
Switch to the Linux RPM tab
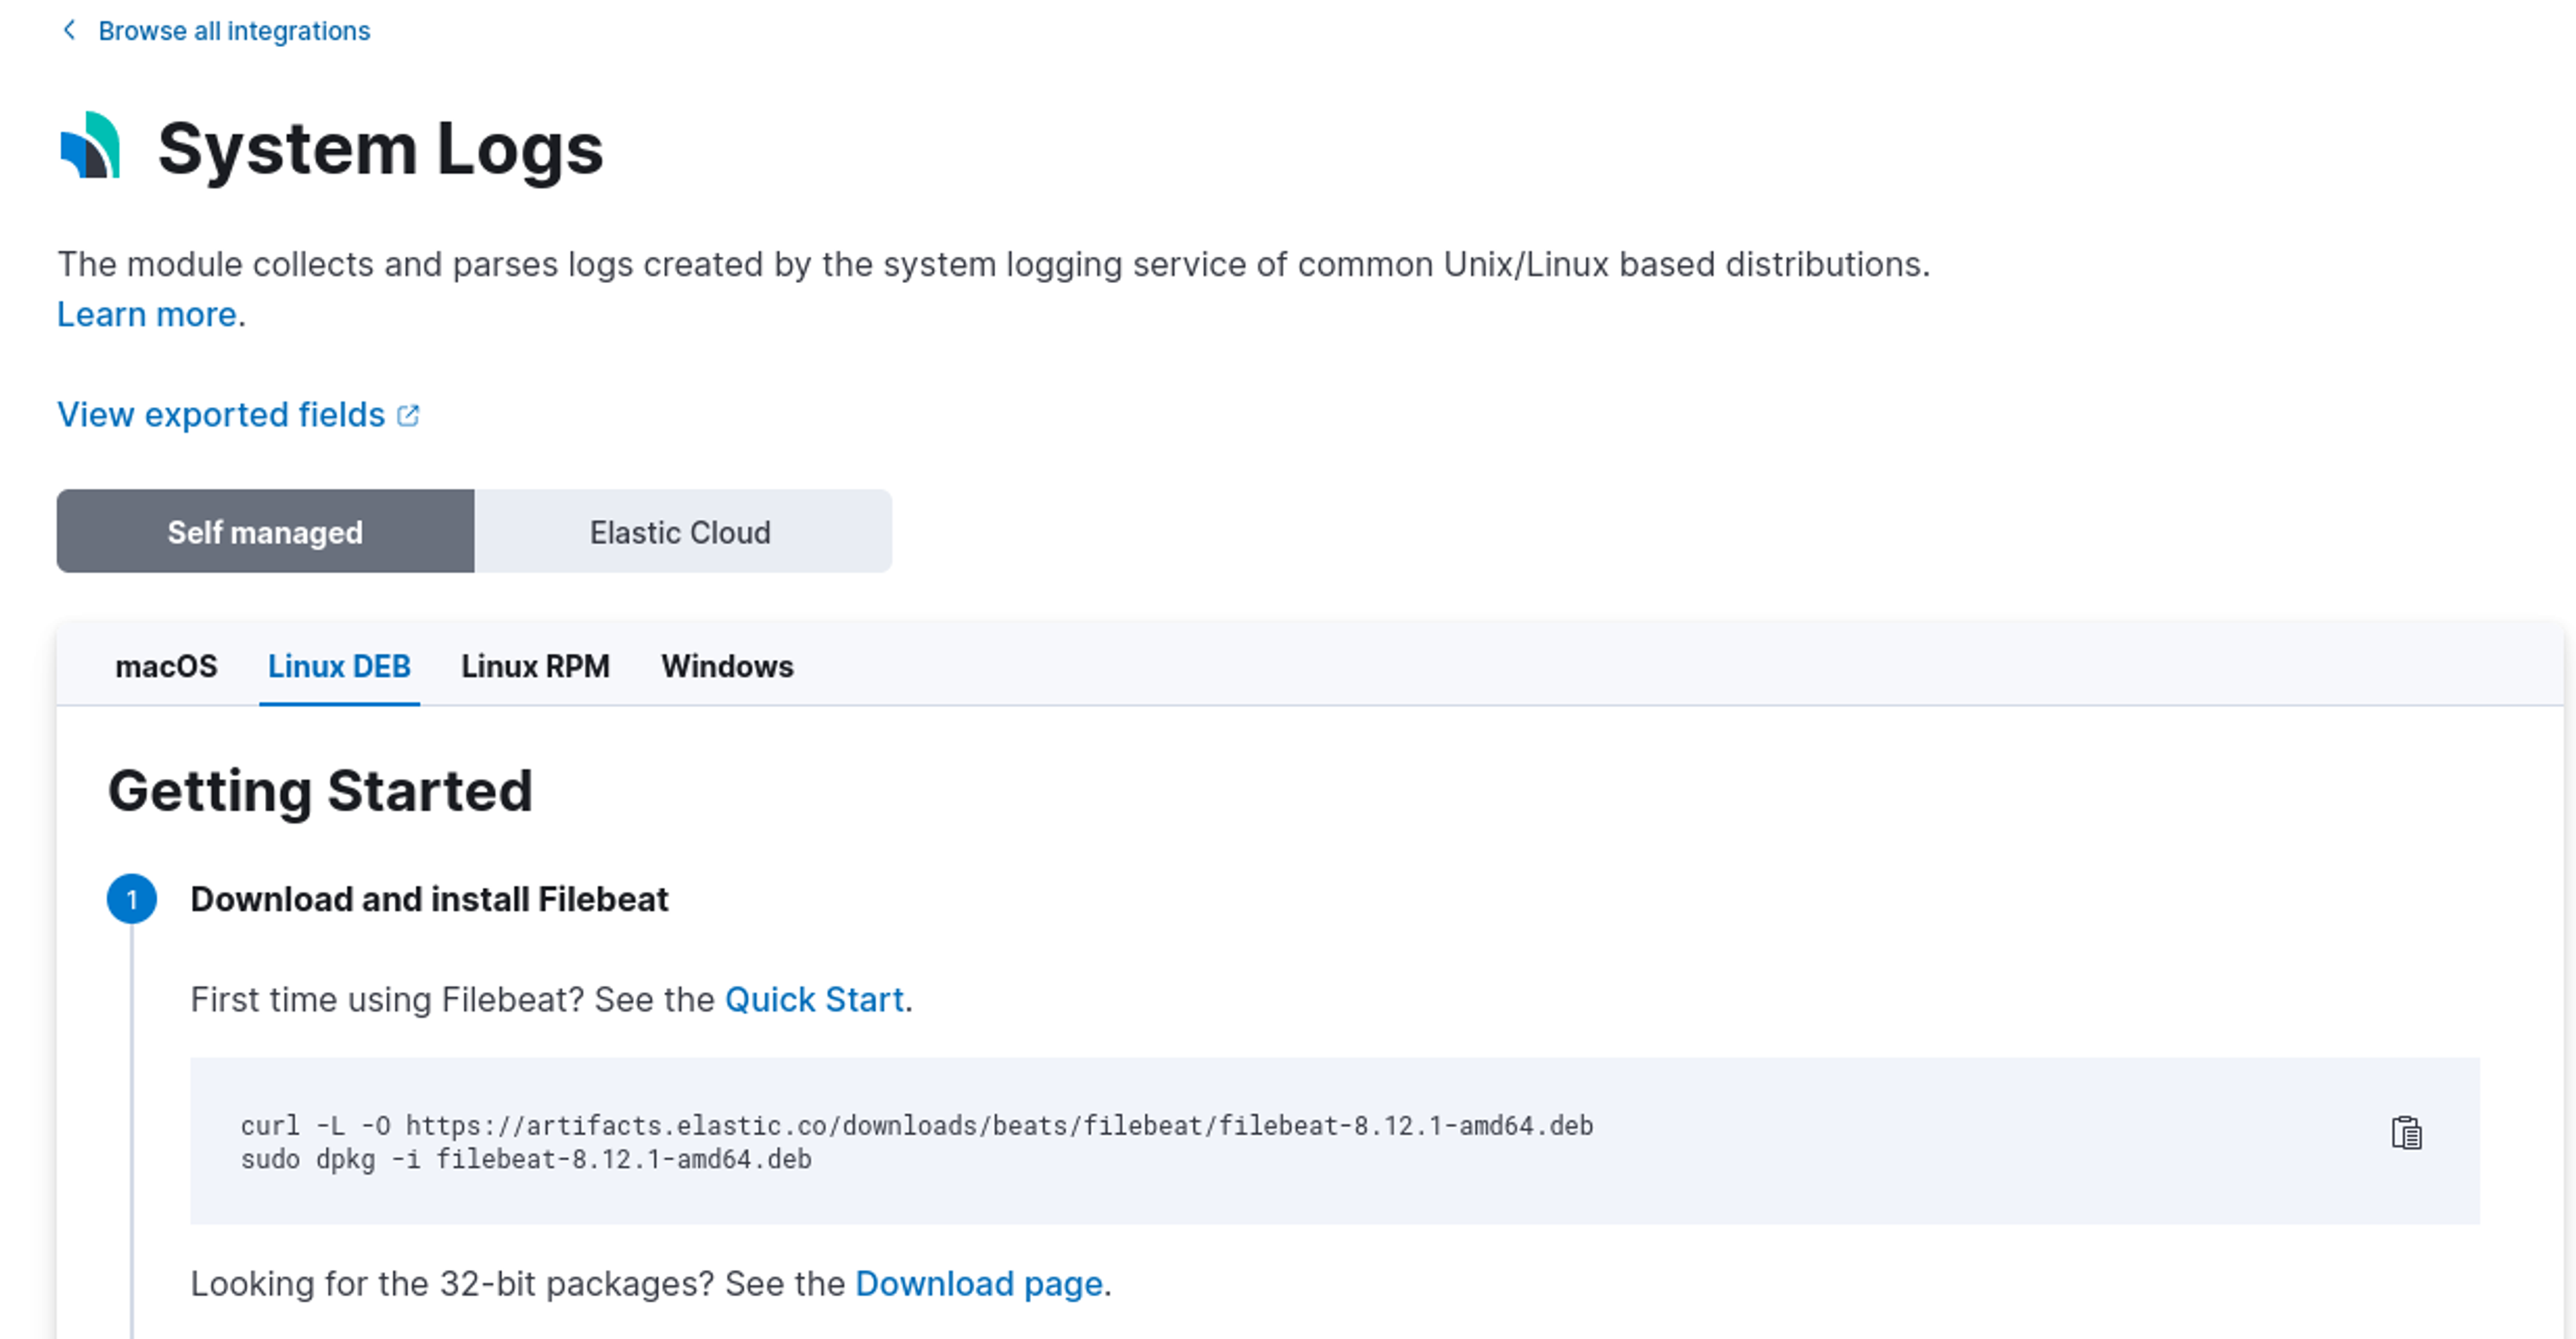coord(535,666)
